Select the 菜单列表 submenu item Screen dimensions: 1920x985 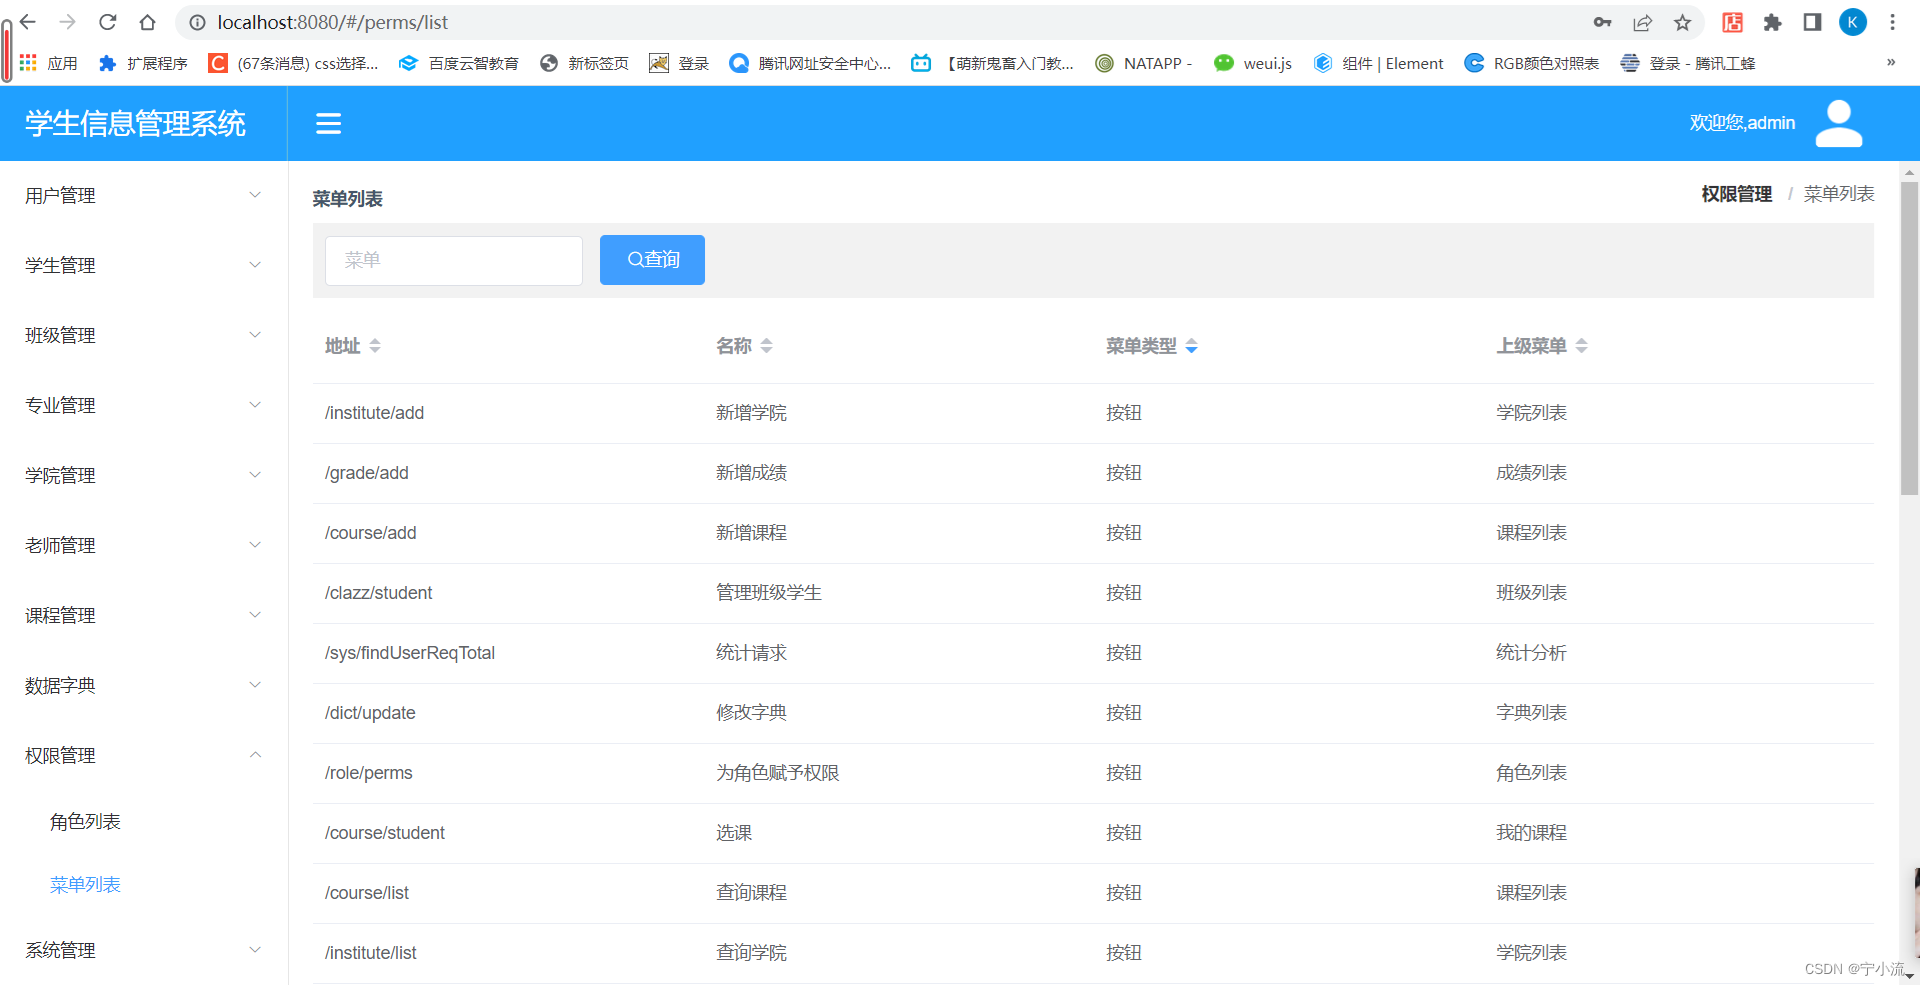point(143,885)
